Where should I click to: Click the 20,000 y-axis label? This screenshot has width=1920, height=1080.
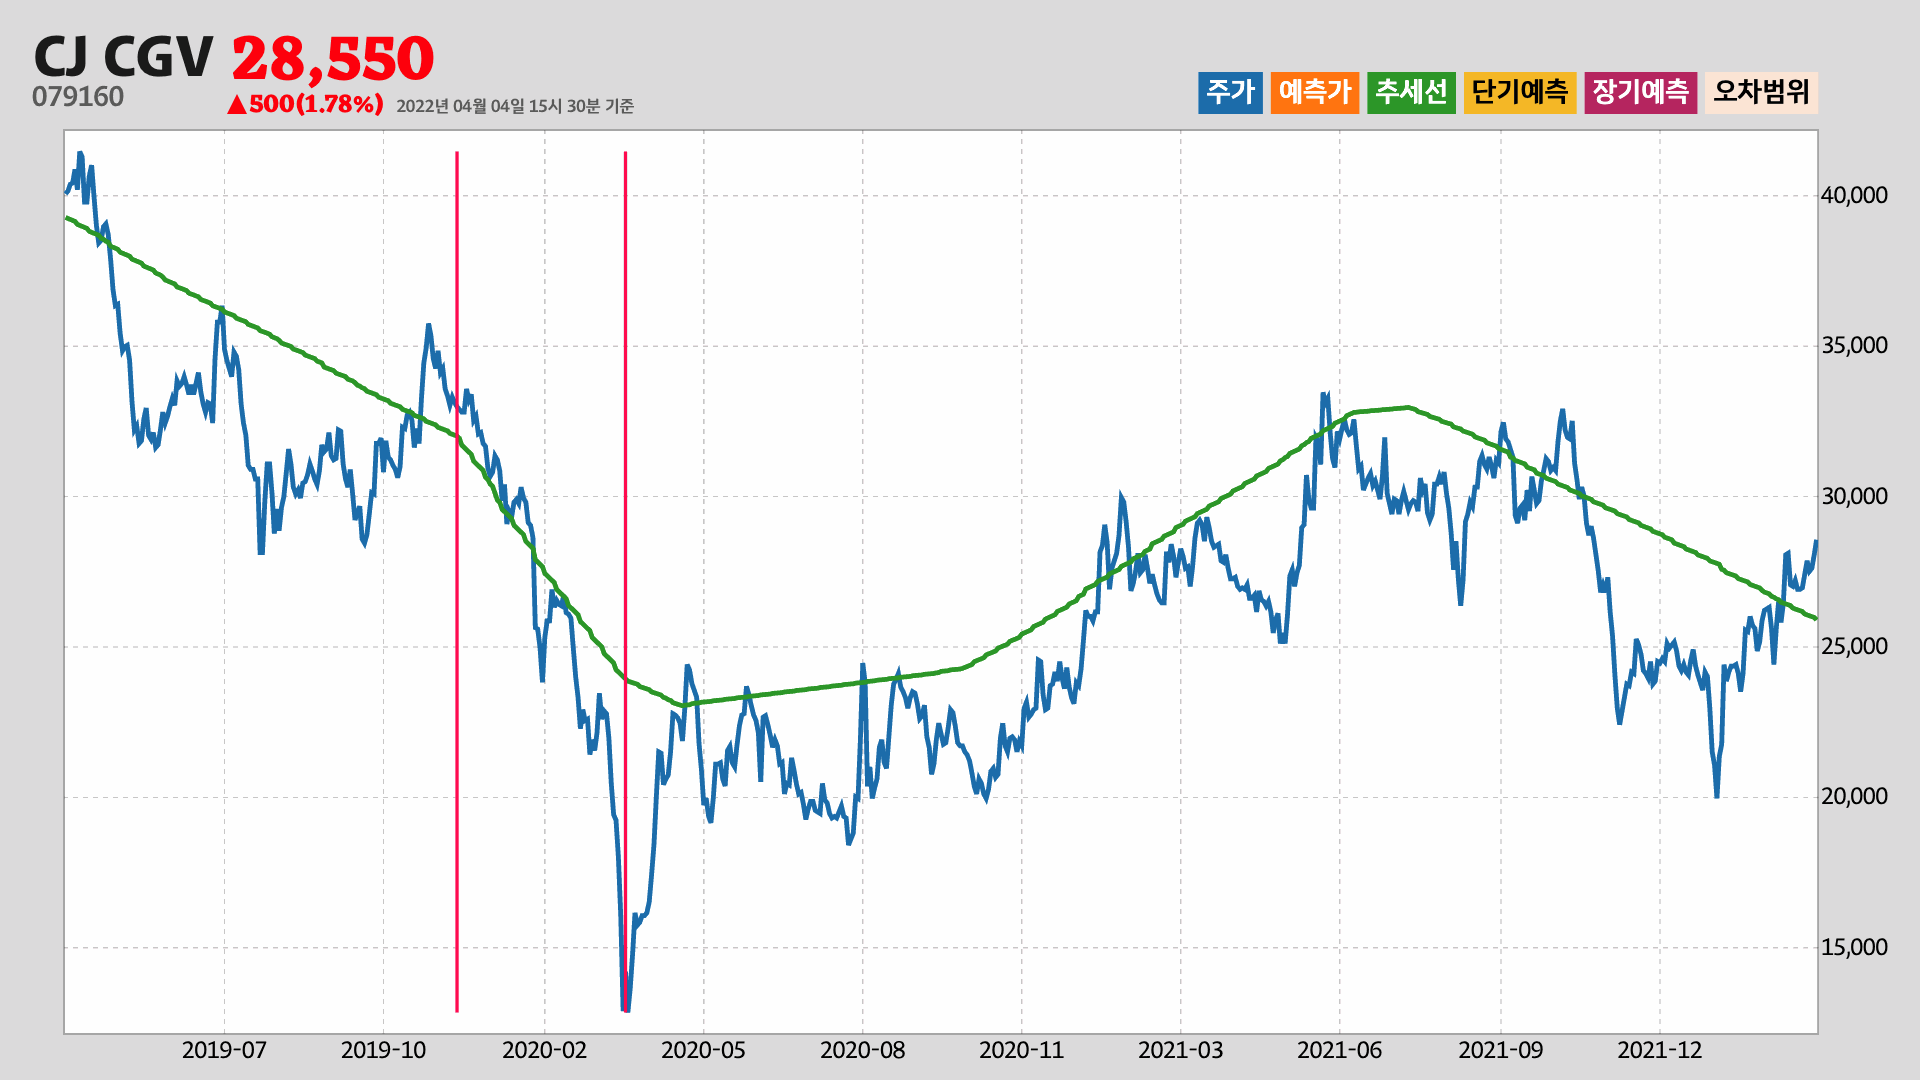[1854, 797]
